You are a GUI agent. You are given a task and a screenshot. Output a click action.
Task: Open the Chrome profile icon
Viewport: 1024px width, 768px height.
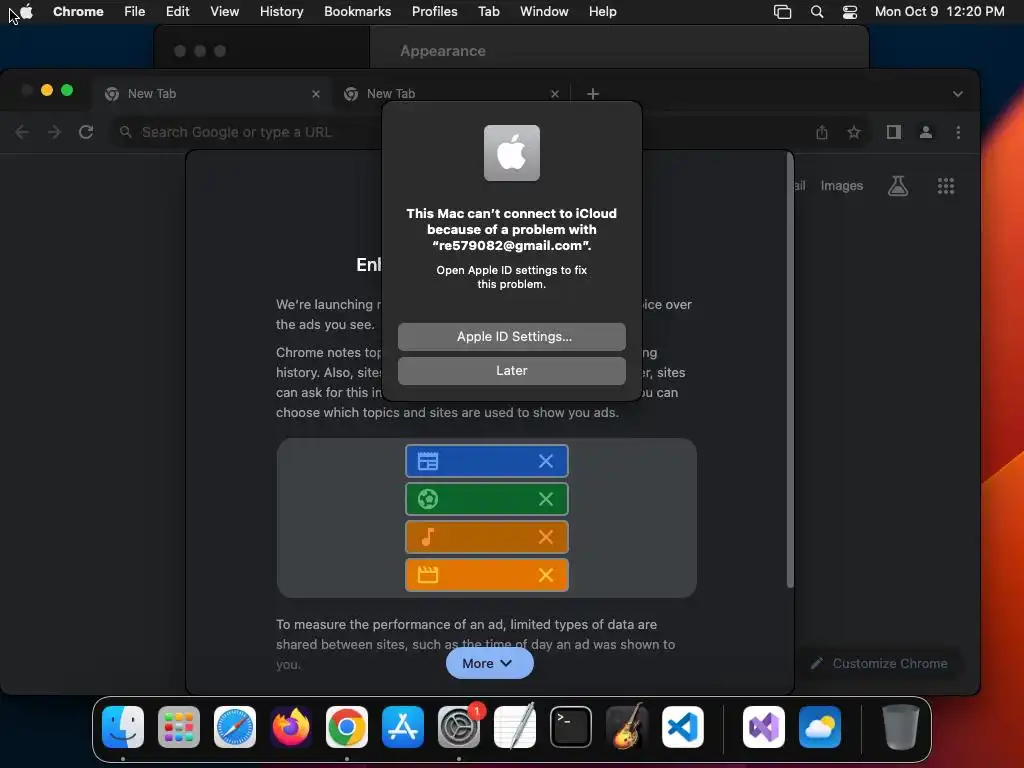click(925, 133)
